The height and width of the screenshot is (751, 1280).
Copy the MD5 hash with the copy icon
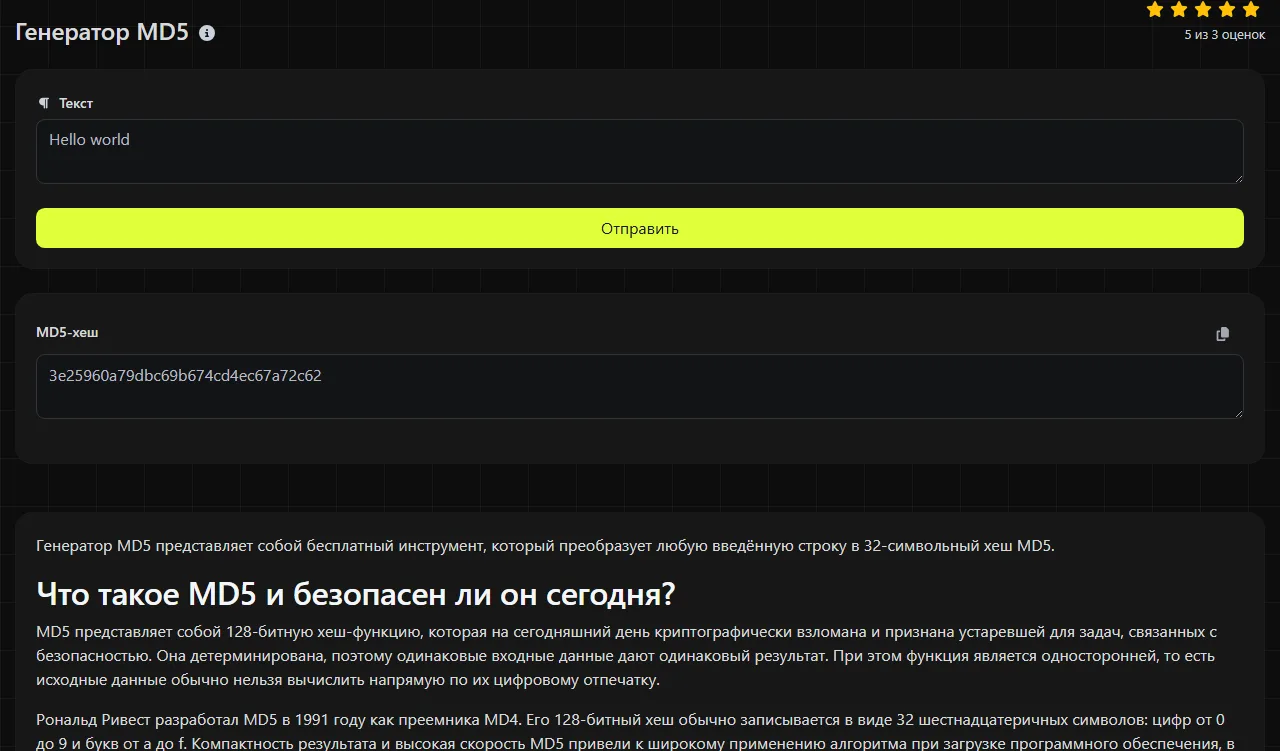pos(1222,334)
